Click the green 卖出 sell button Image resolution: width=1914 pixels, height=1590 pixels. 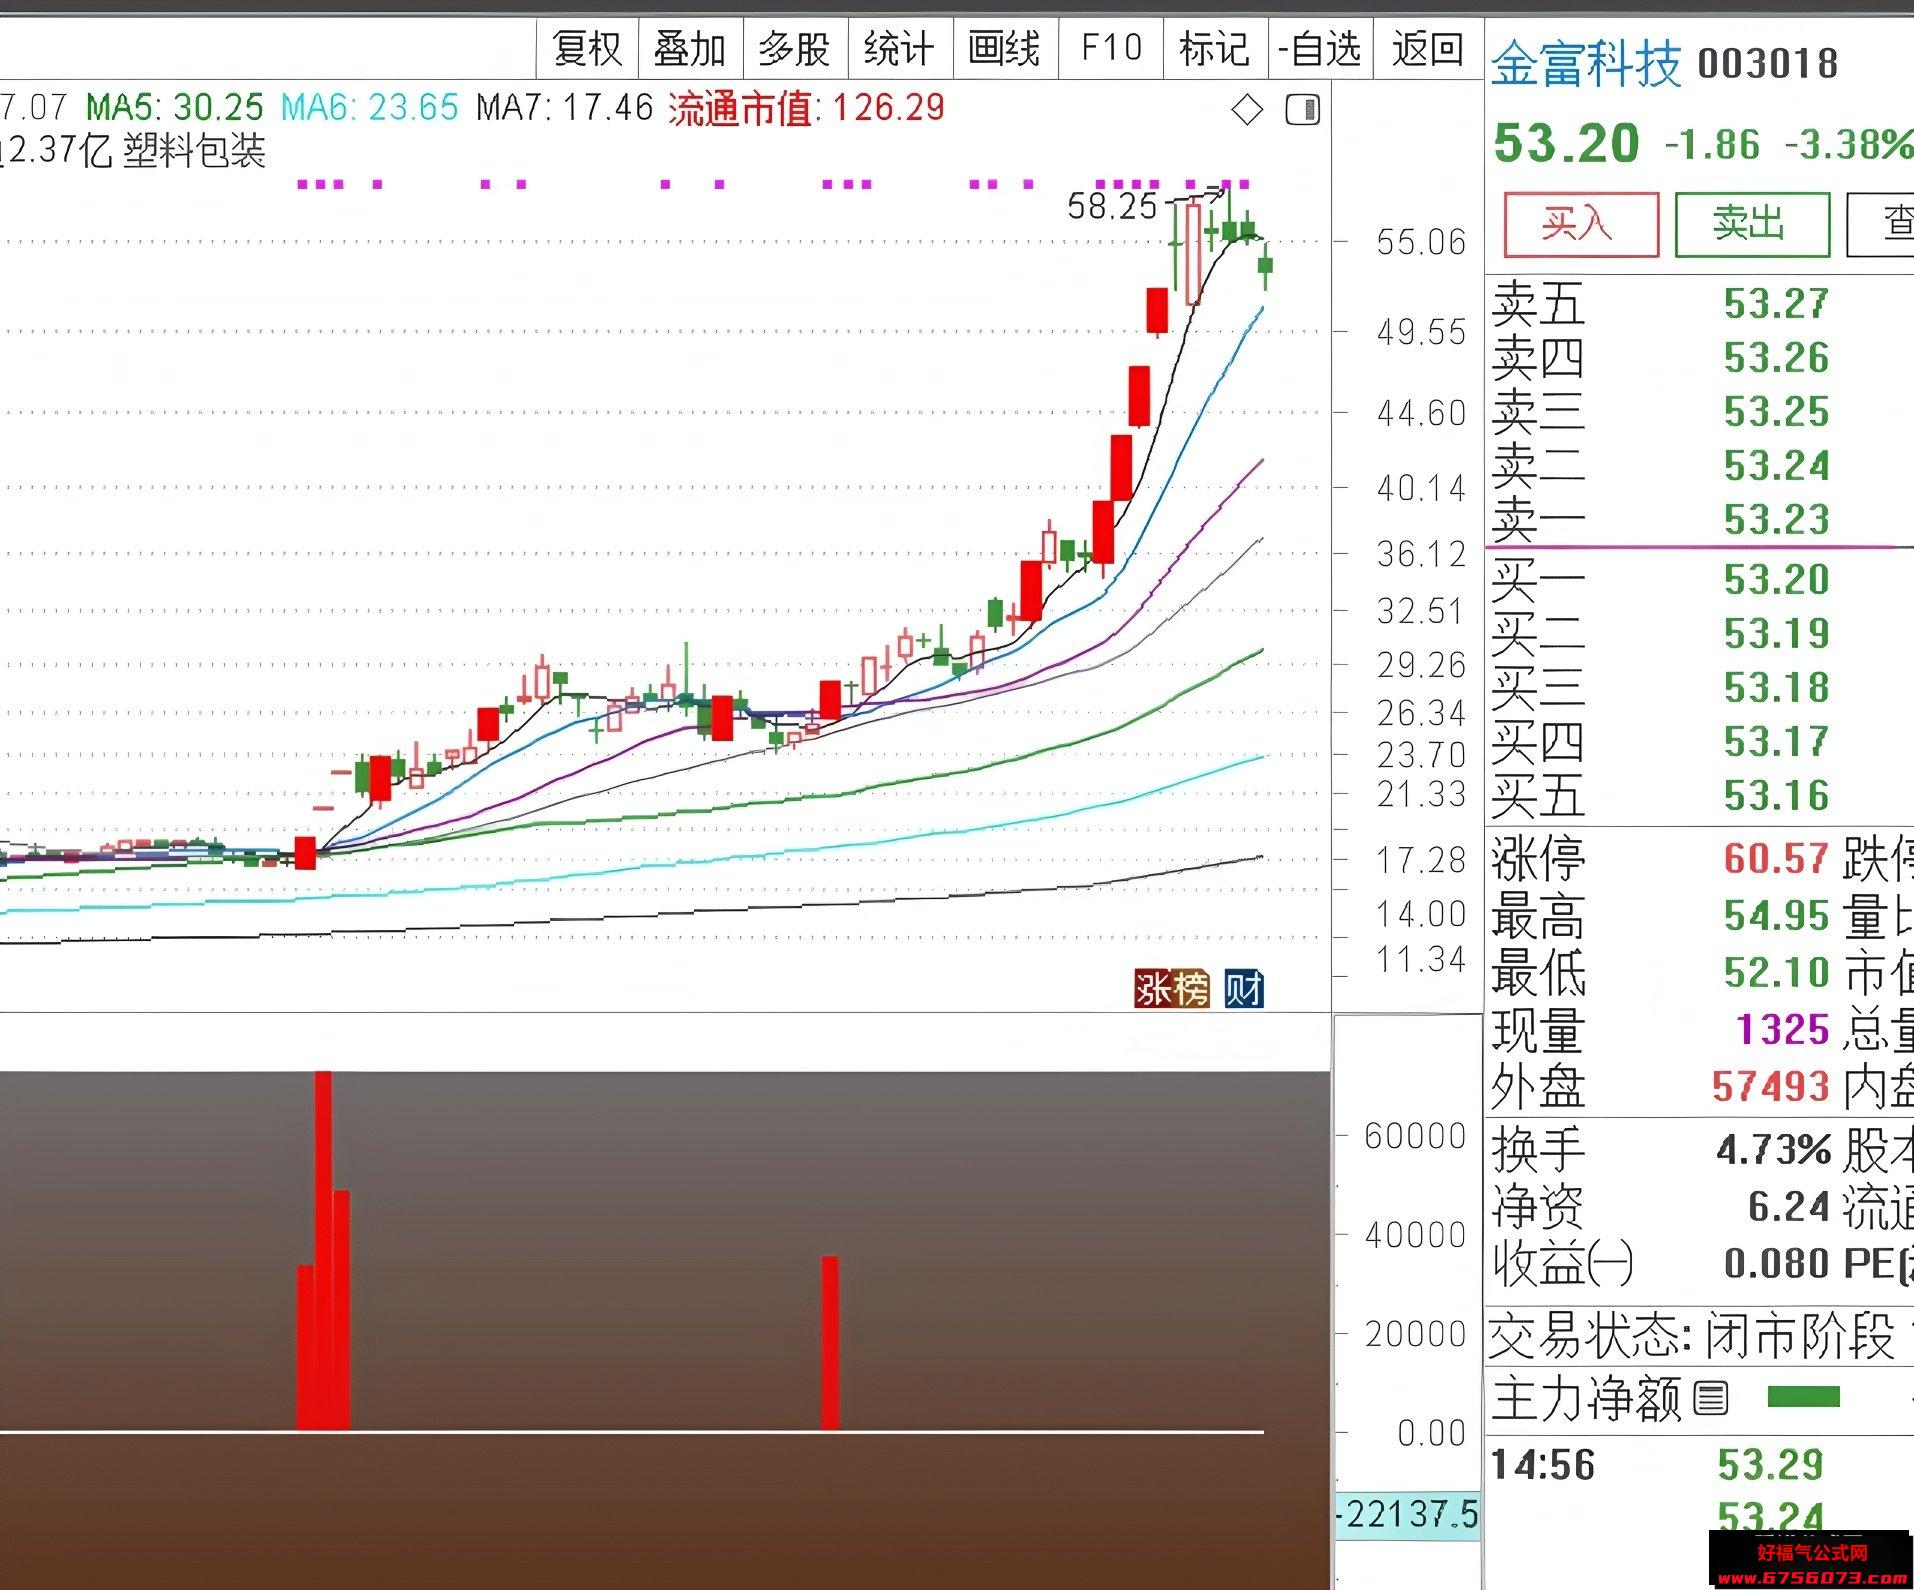coord(1752,225)
